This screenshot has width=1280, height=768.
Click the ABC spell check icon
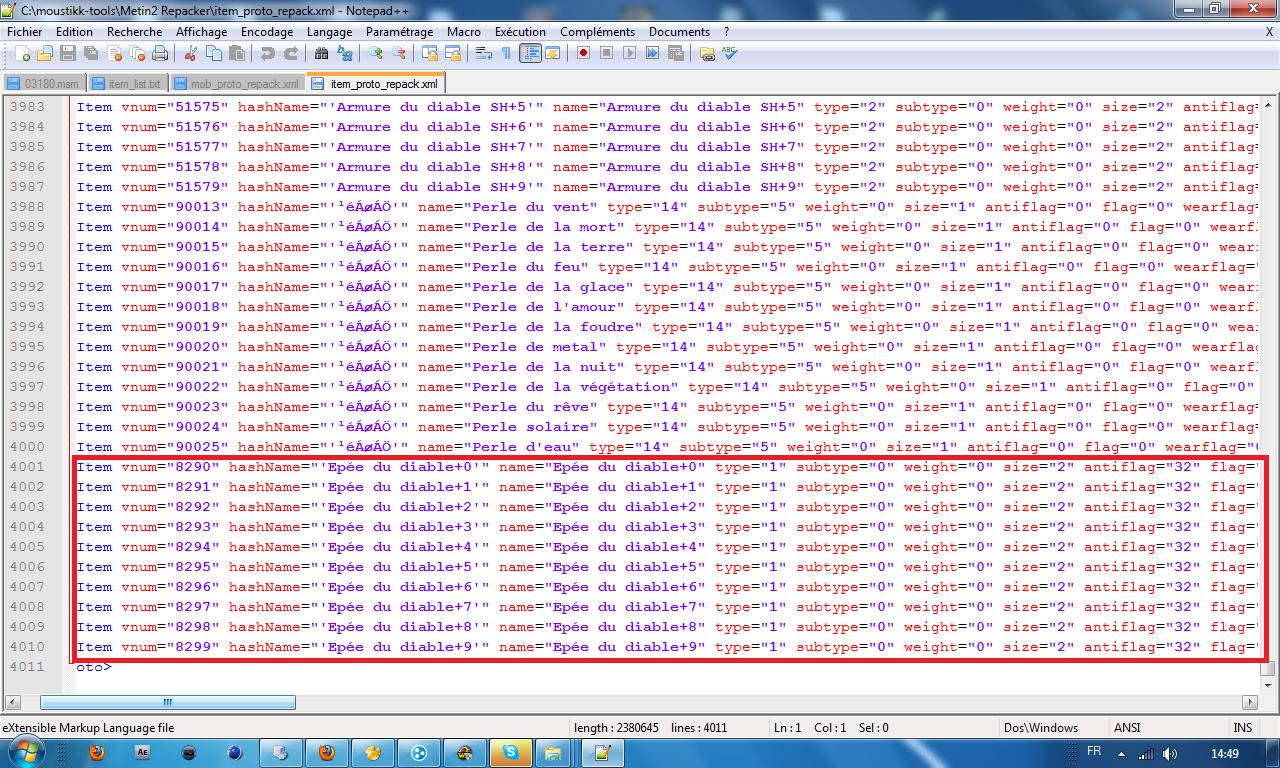(x=730, y=53)
